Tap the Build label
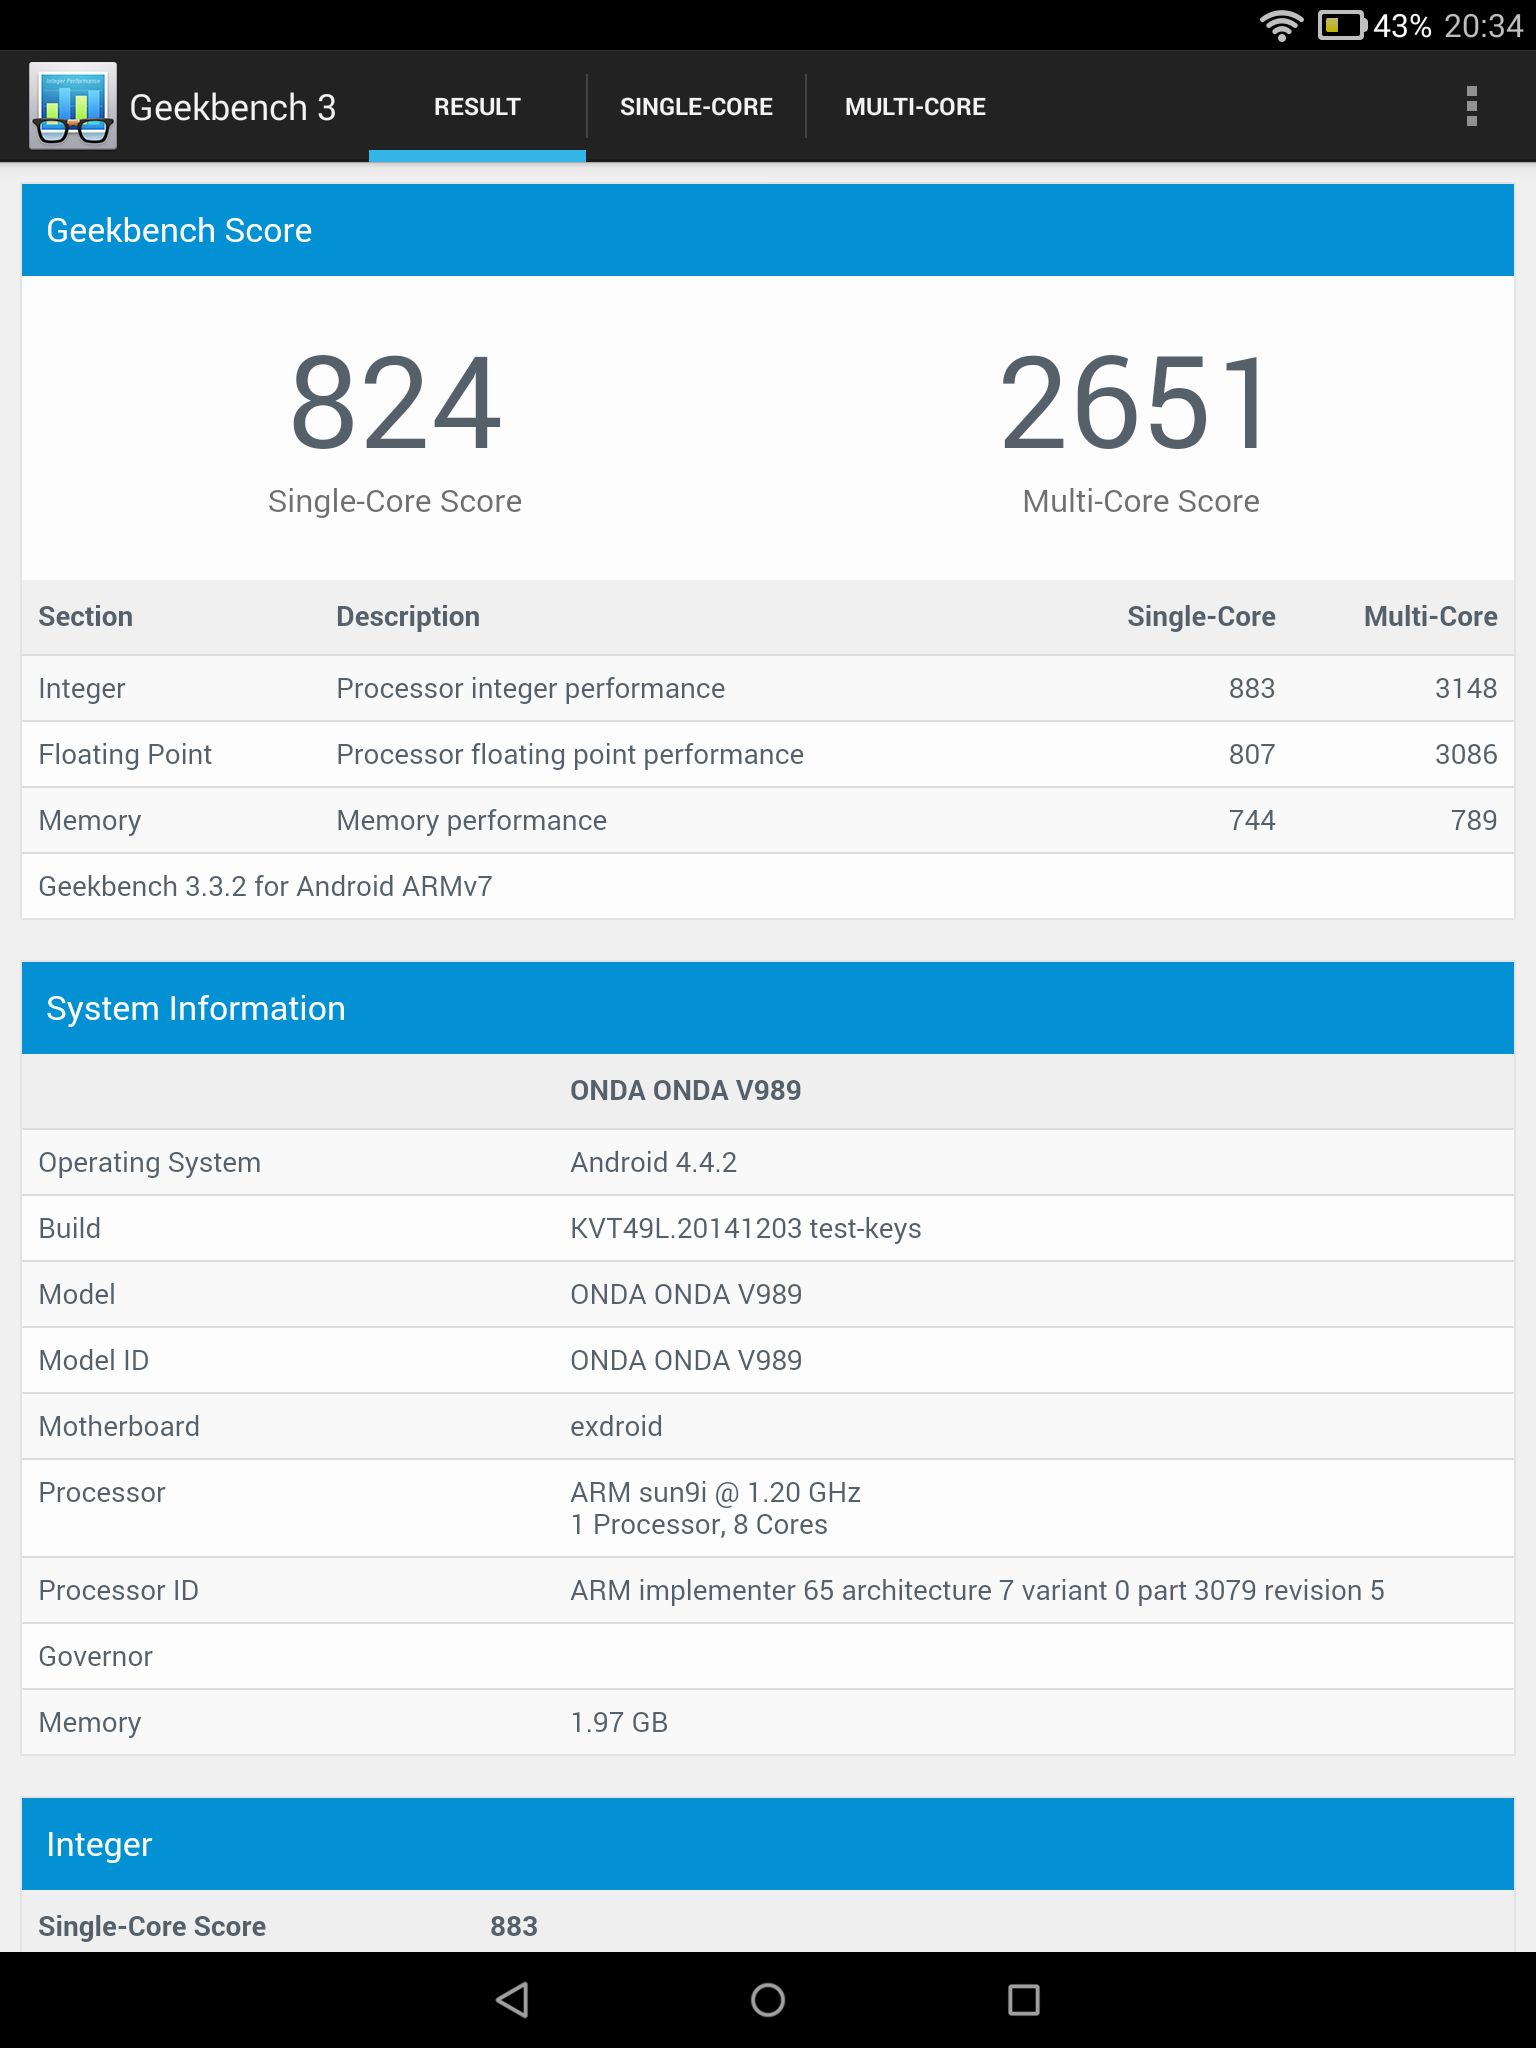The width and height of the screenshot is (1536, 2048). pos(69,1228)
